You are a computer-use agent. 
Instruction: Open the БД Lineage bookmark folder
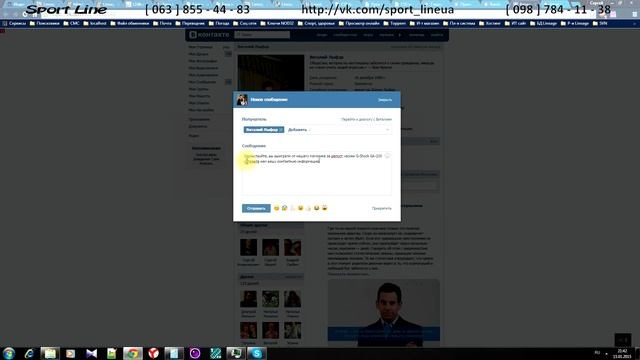pos(544,24)
